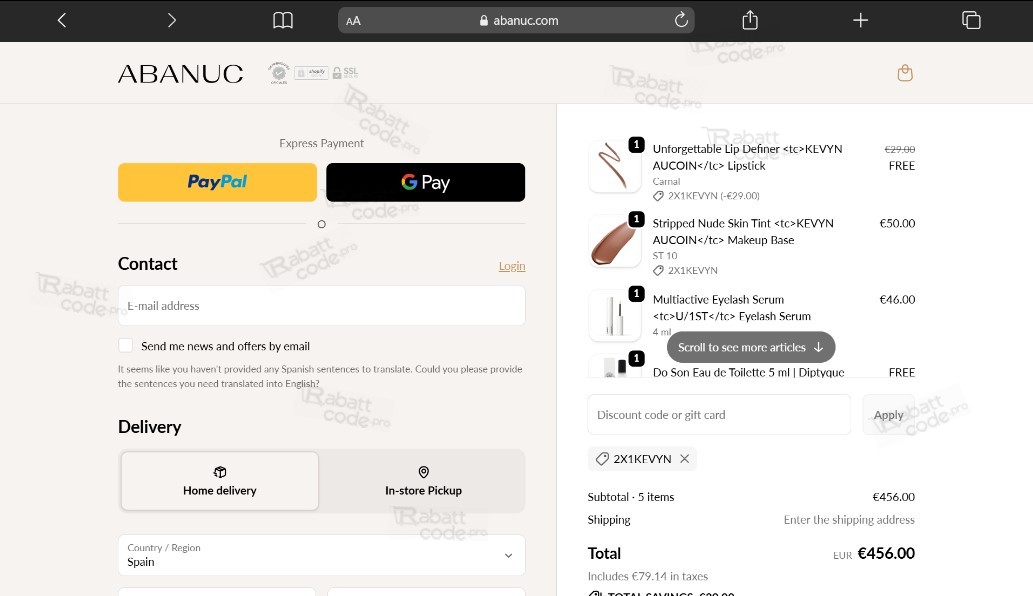Click the €456.00 total amount
The height and width of the screenshot is (596, 1033).
pyautogui.click(x=886, y=553)
